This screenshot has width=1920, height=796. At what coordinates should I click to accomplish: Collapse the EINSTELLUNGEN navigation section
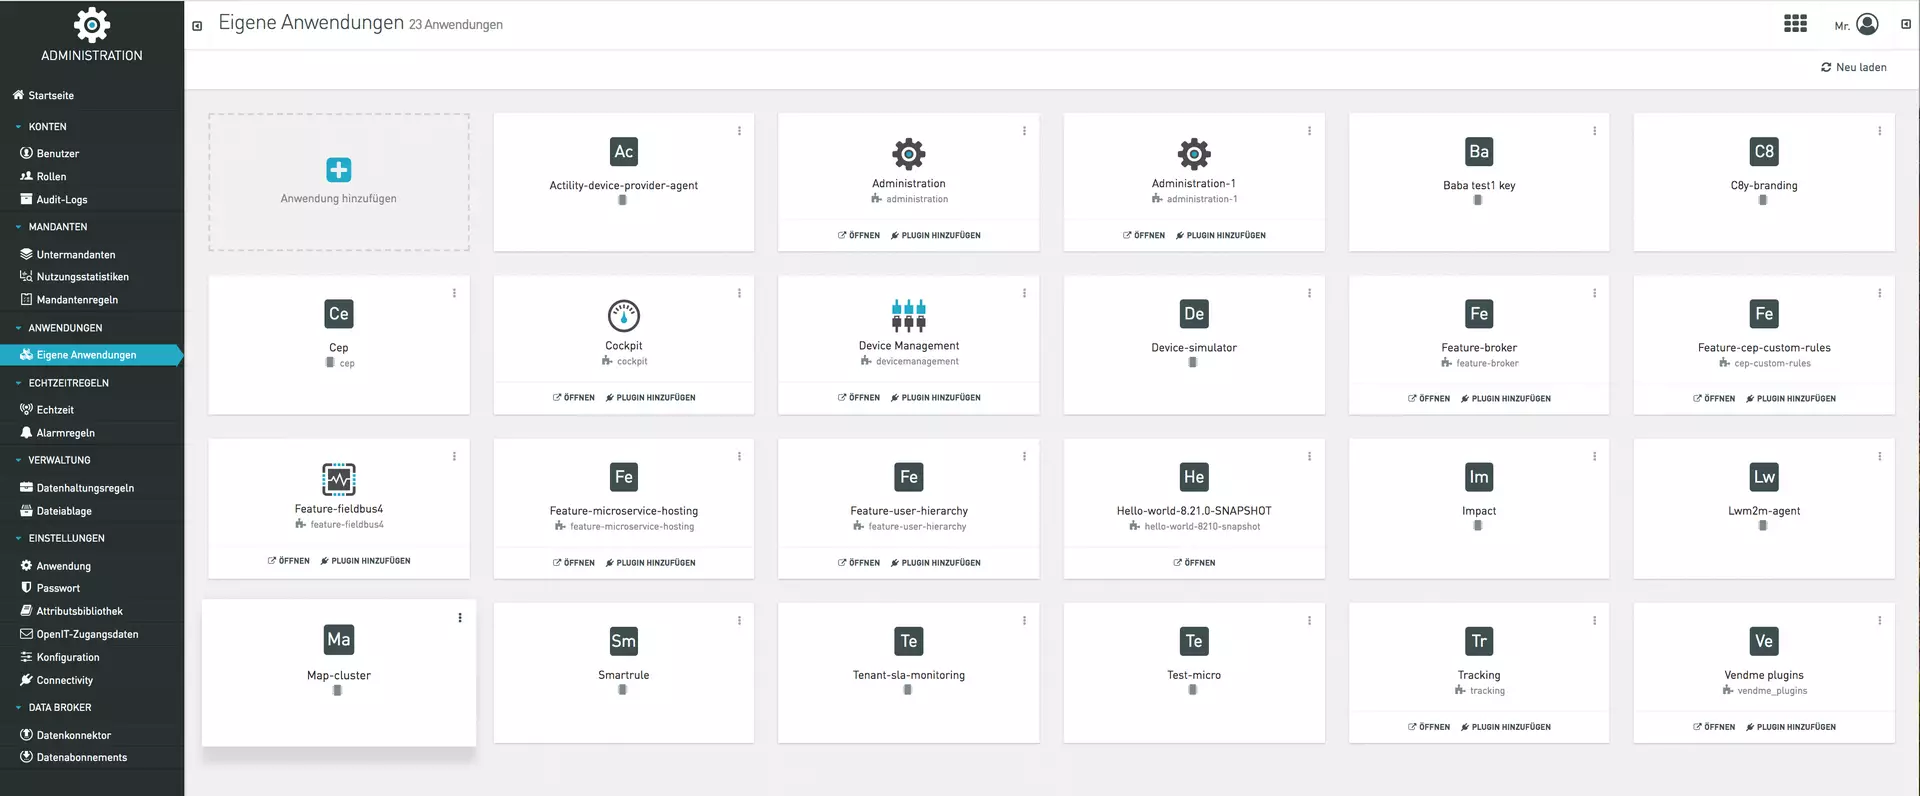click(x=66, y=538)
